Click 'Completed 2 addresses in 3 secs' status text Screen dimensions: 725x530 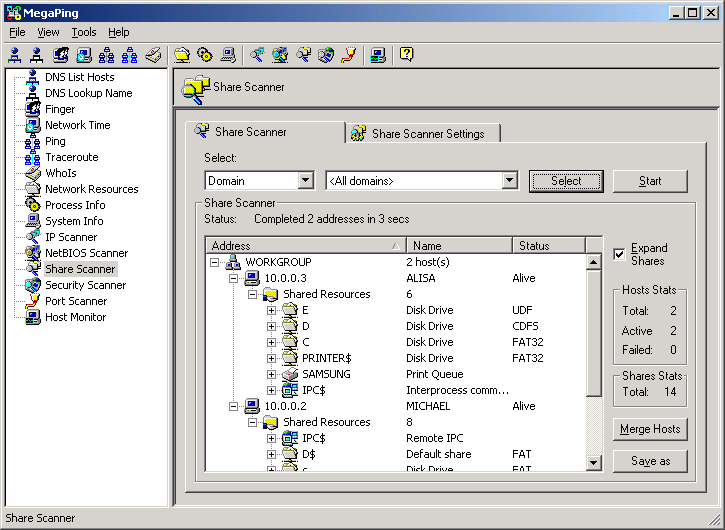[332, 219]
